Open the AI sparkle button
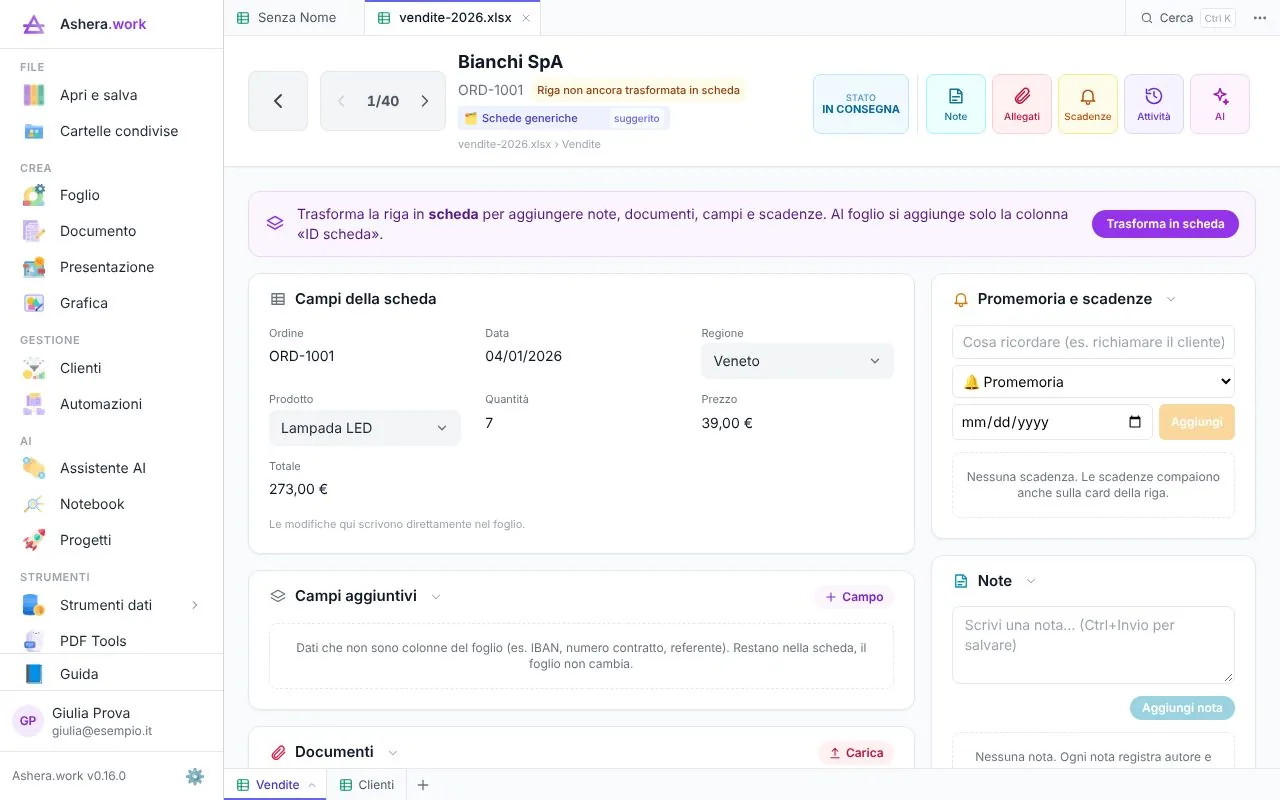 pos(1219,104)
